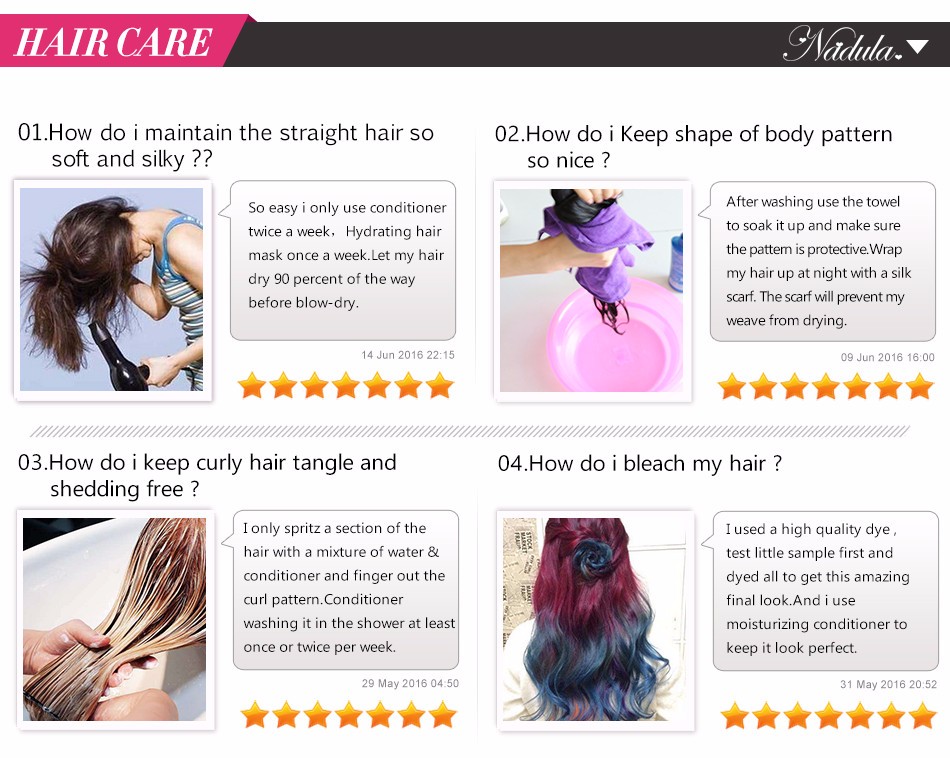Click last star under bleach hair review

tap(922, 716)
